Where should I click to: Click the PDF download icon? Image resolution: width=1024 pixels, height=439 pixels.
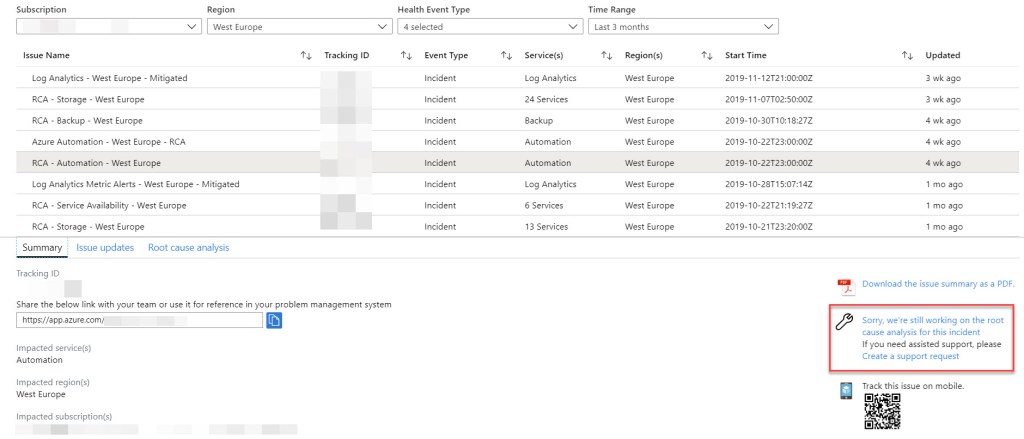[x=845, y=285]
